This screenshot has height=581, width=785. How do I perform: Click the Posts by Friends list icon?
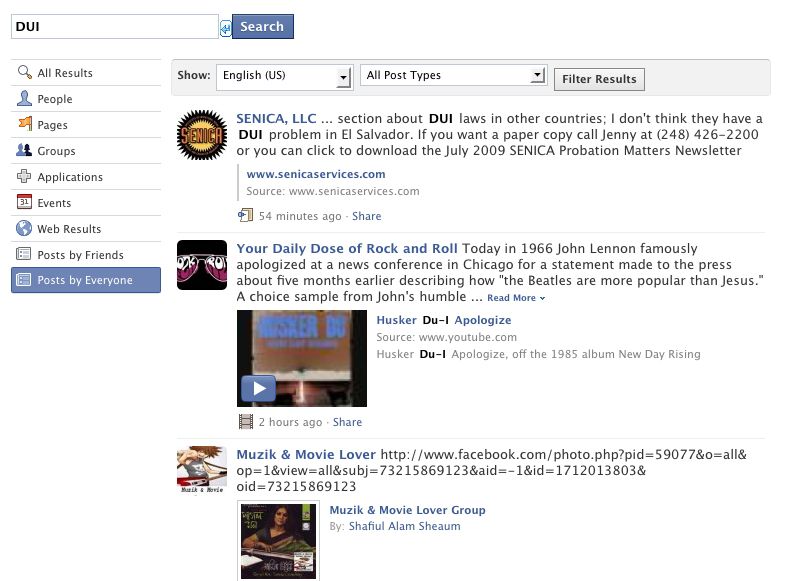coord(24,254)
